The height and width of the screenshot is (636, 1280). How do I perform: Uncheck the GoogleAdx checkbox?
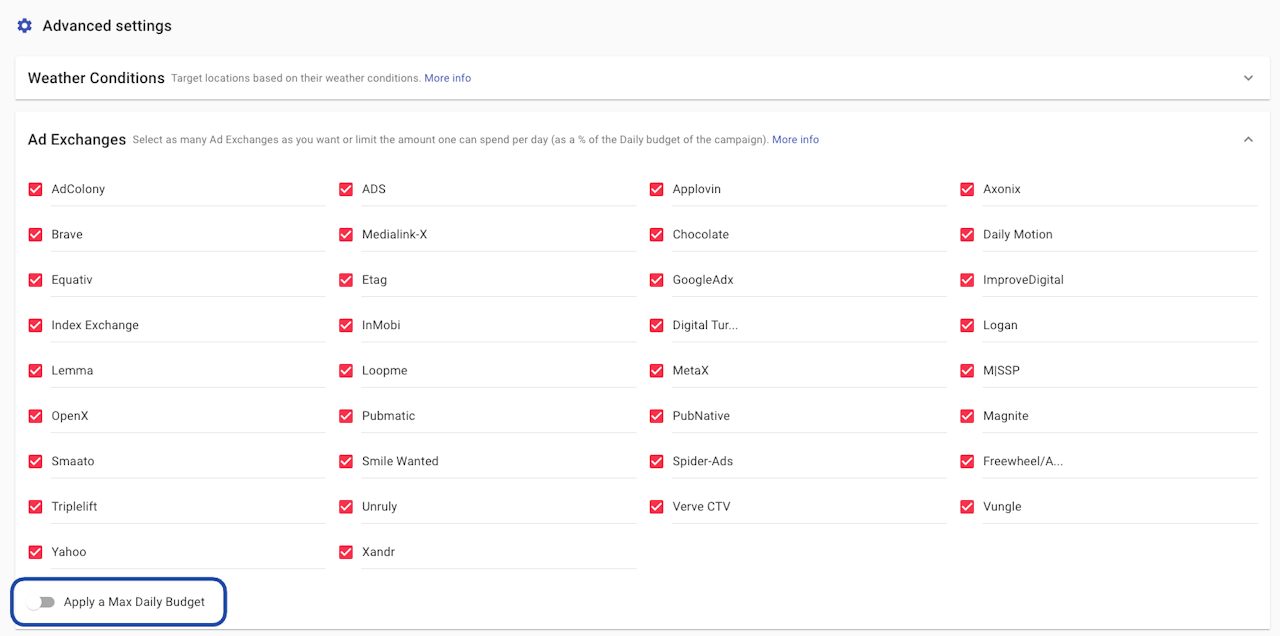[x=657, y=280]
